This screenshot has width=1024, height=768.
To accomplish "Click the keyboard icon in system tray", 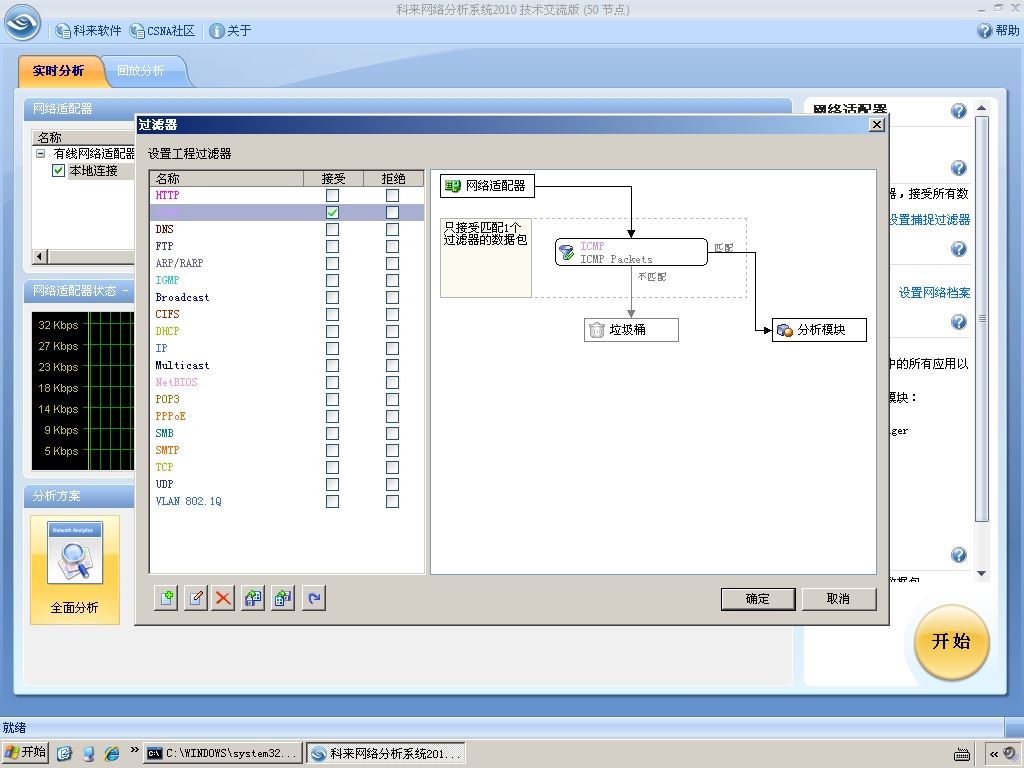I will point(961,754).
